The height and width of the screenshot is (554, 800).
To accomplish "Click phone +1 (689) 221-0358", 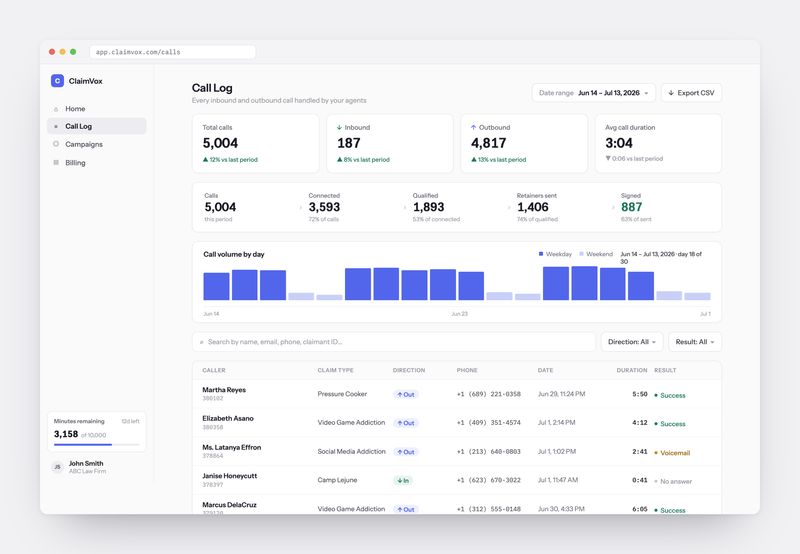I will point(489,394).
